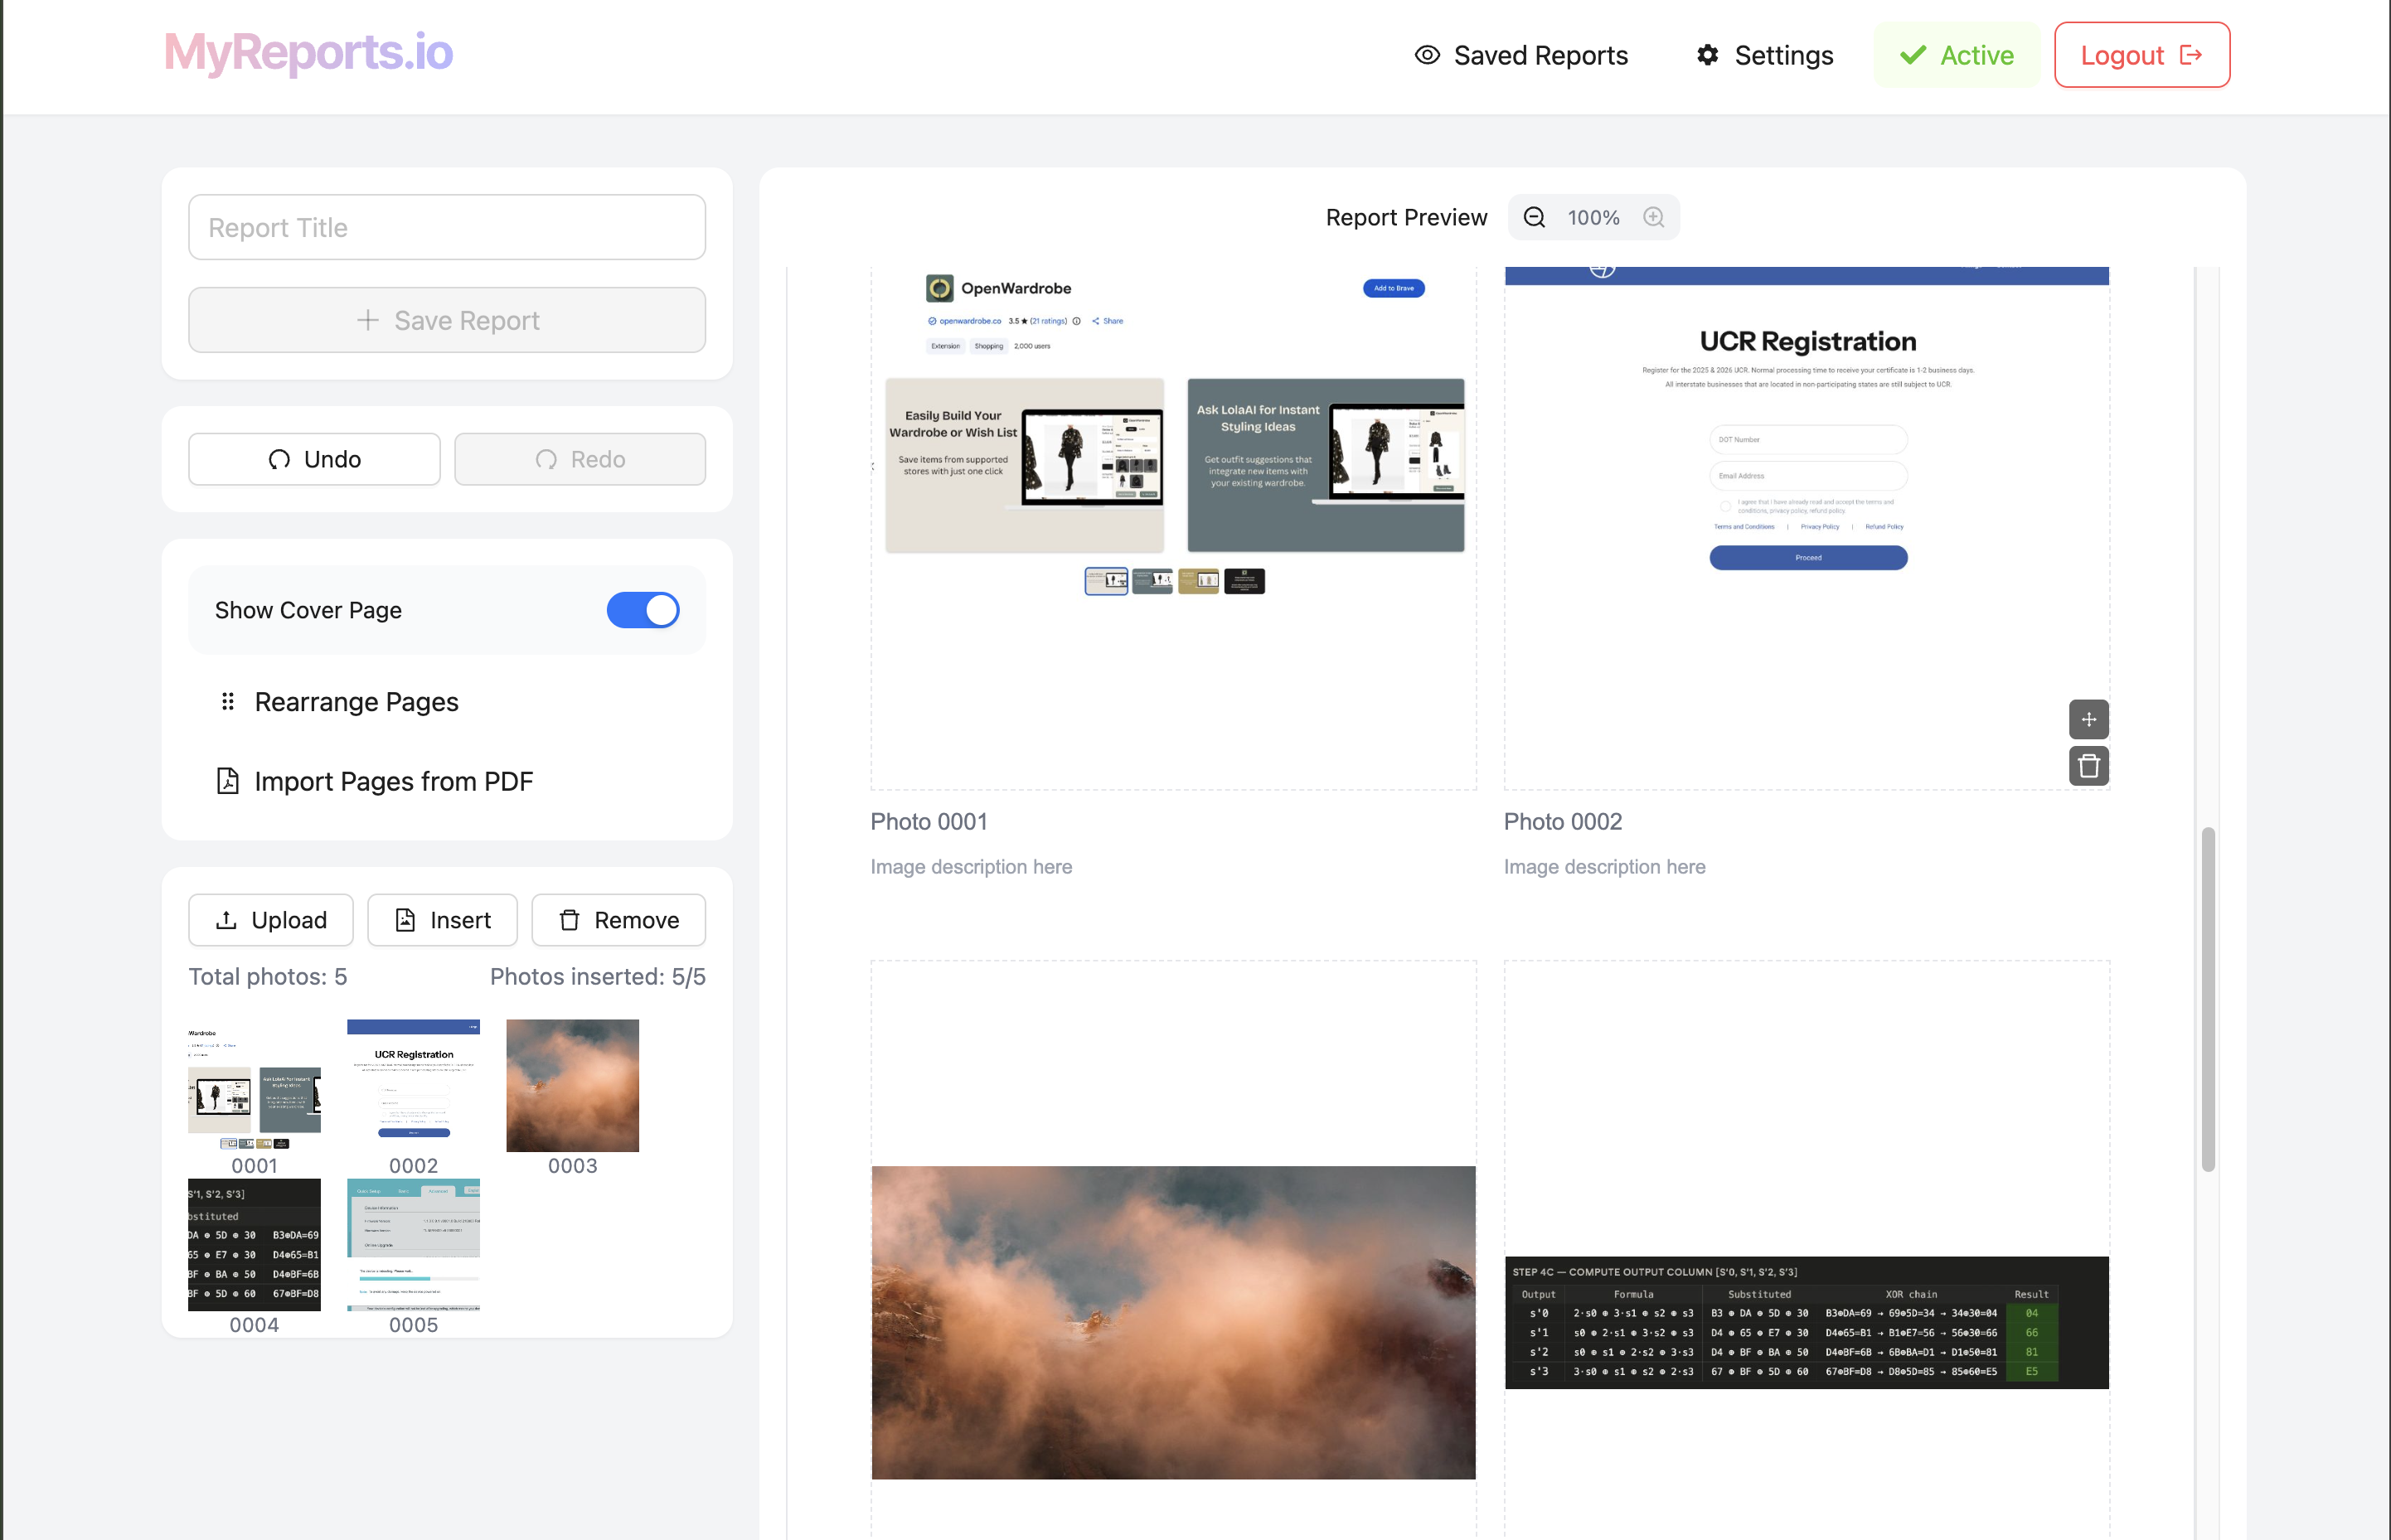Click the trash icon in Remove
Screen dimensions: 2391x1540
(569, 920)
